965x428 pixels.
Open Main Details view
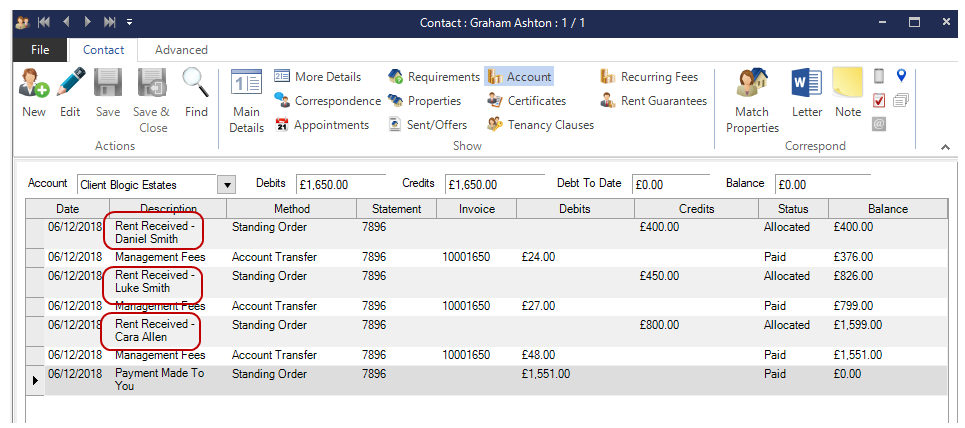pyautogui.click(x=246, y=101)
